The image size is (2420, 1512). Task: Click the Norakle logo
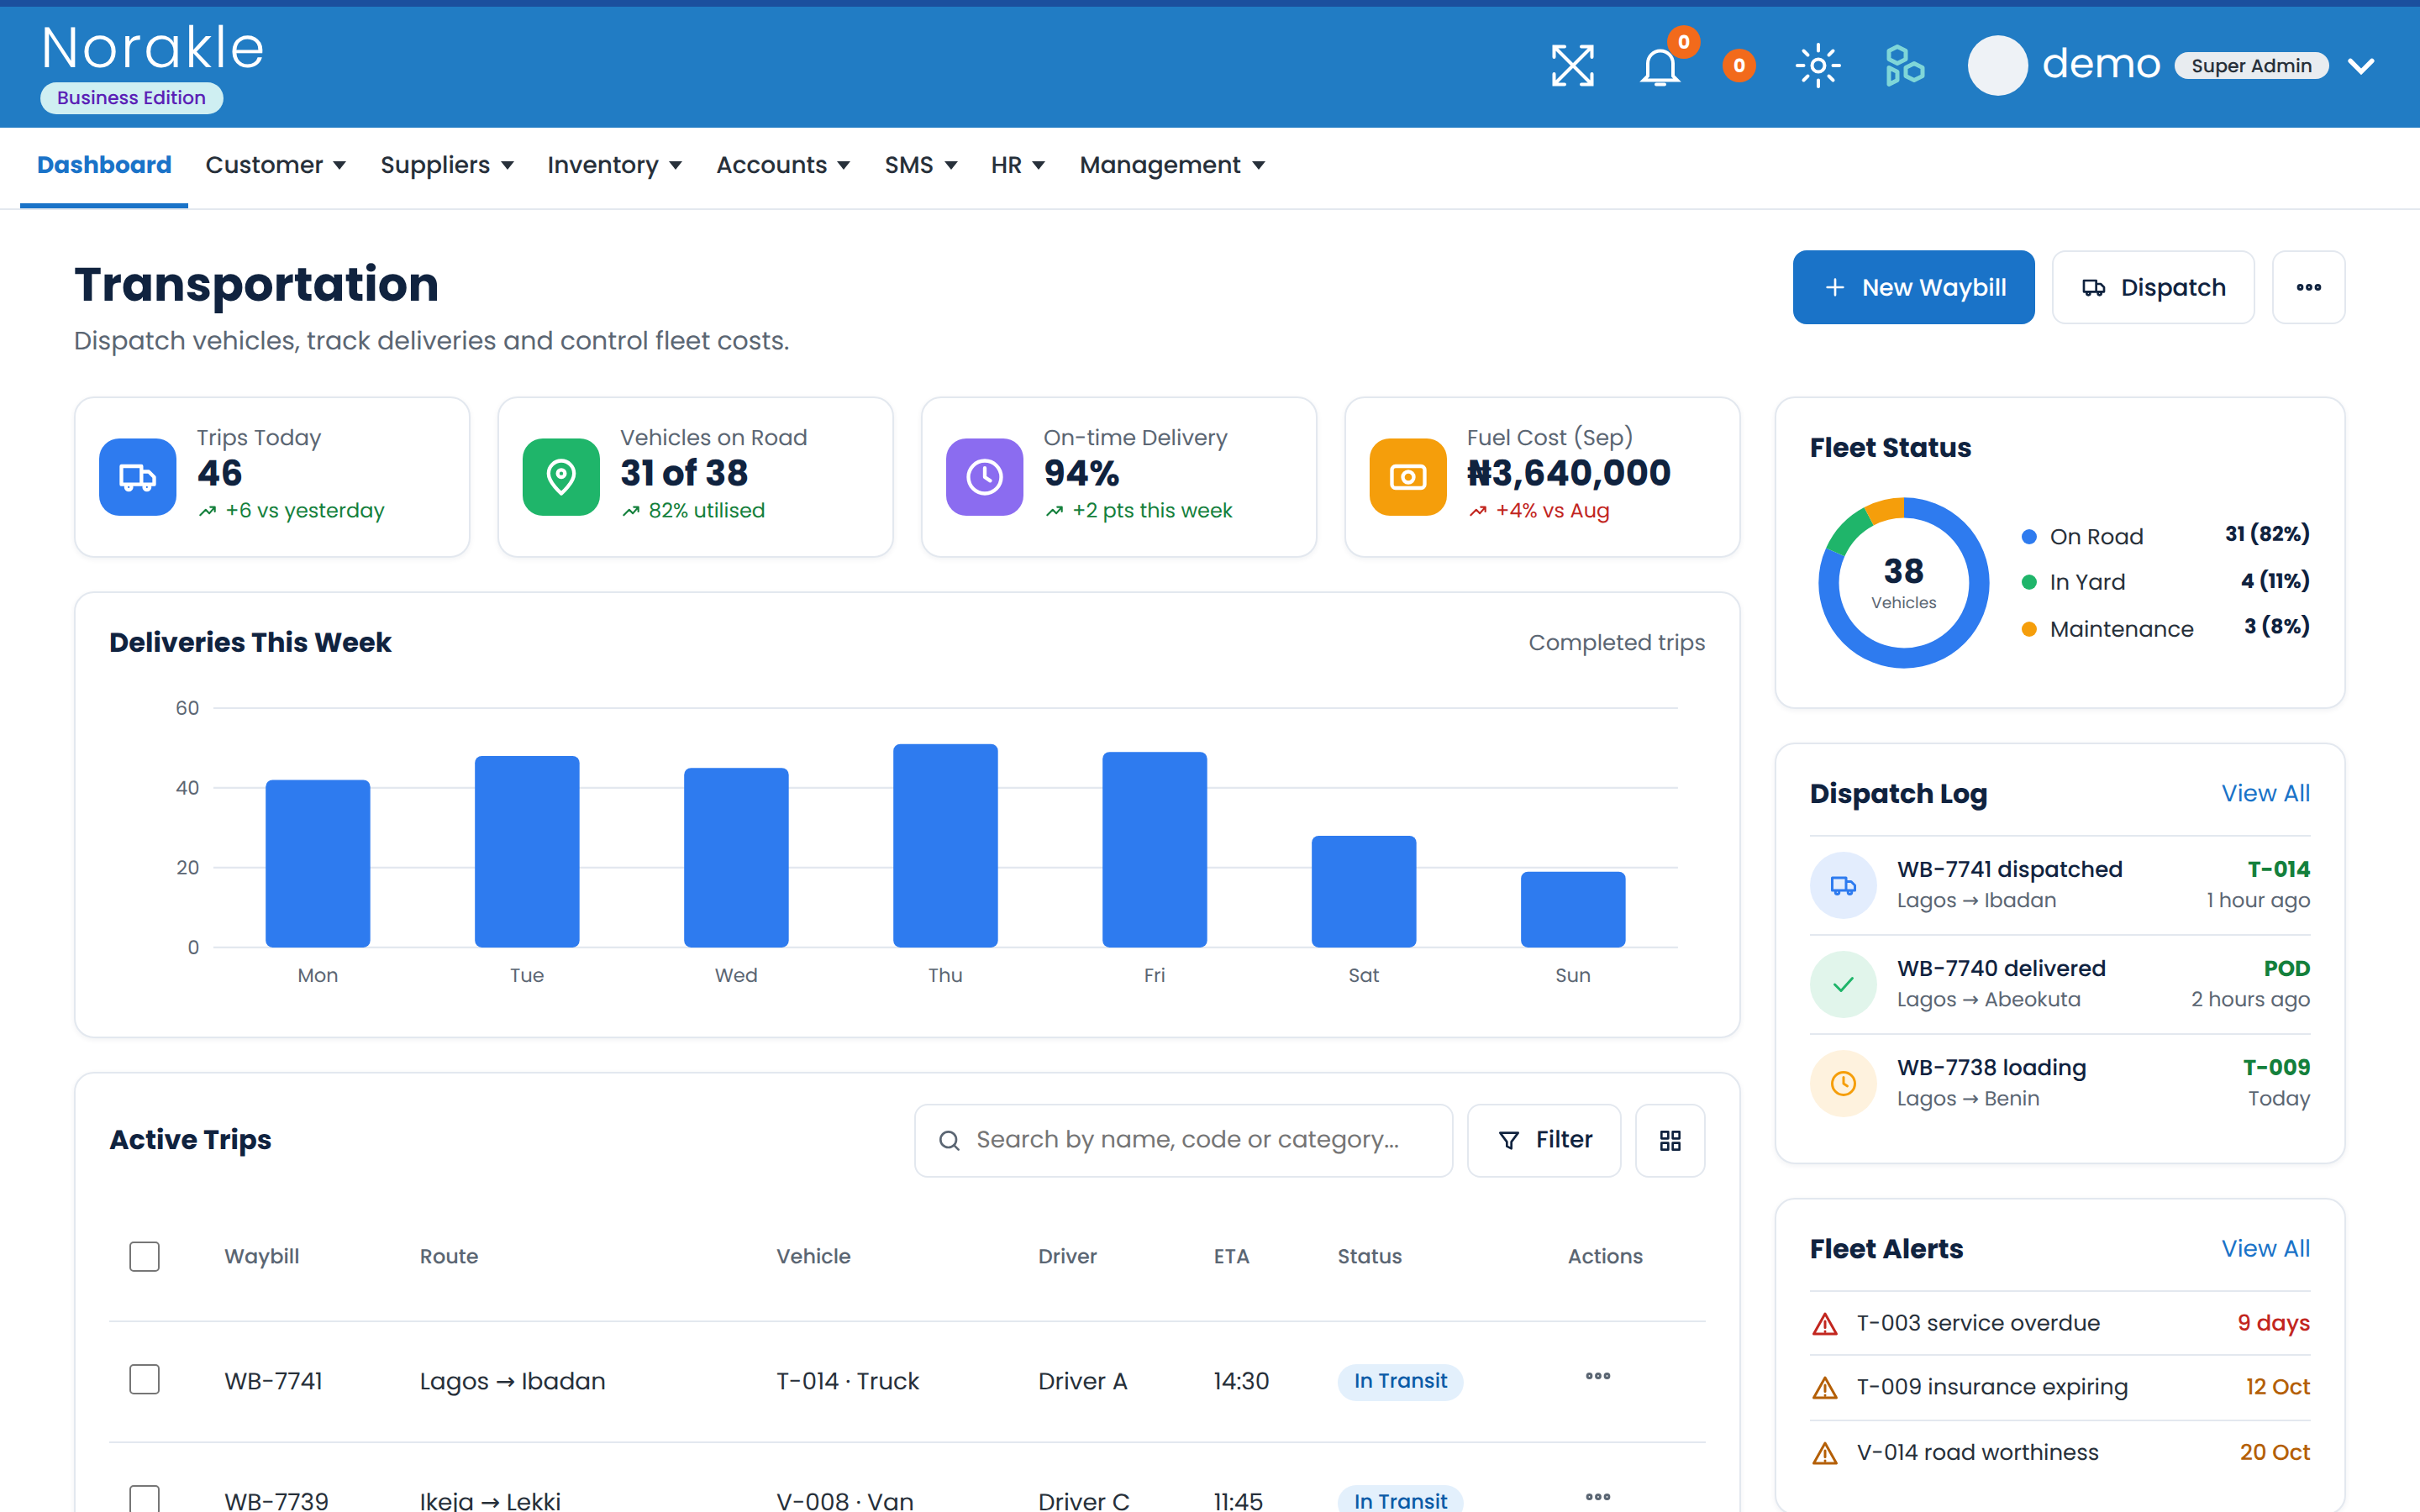(153, 48)
